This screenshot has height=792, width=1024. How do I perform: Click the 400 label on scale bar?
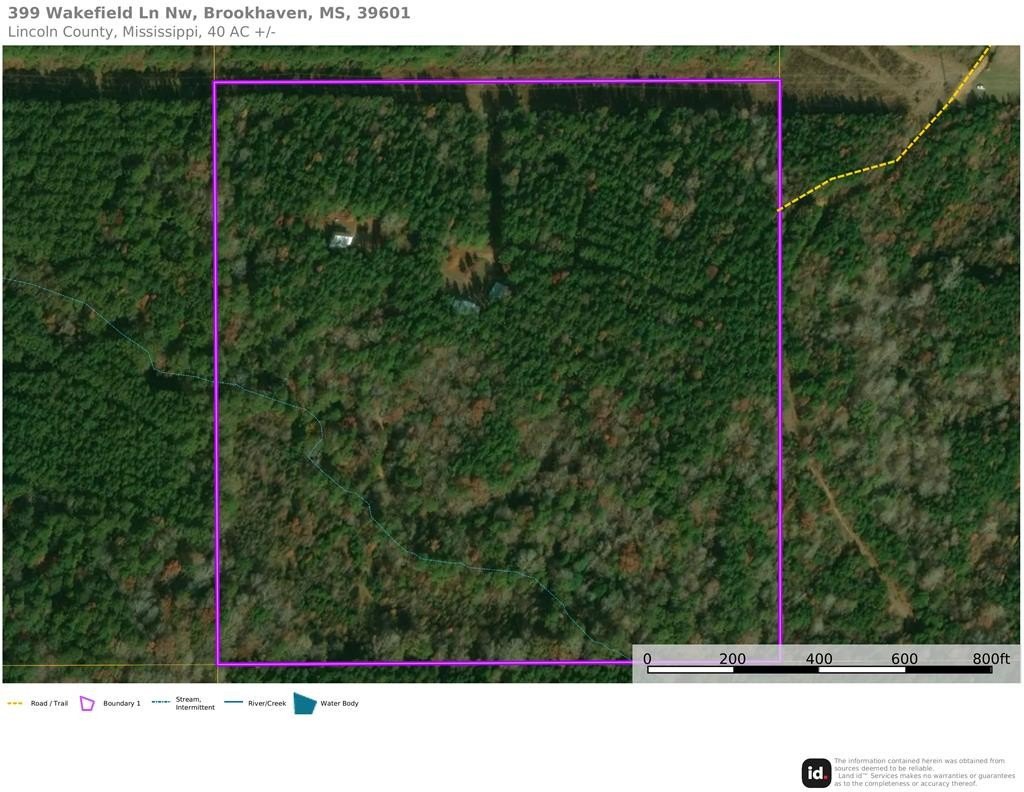819,658
